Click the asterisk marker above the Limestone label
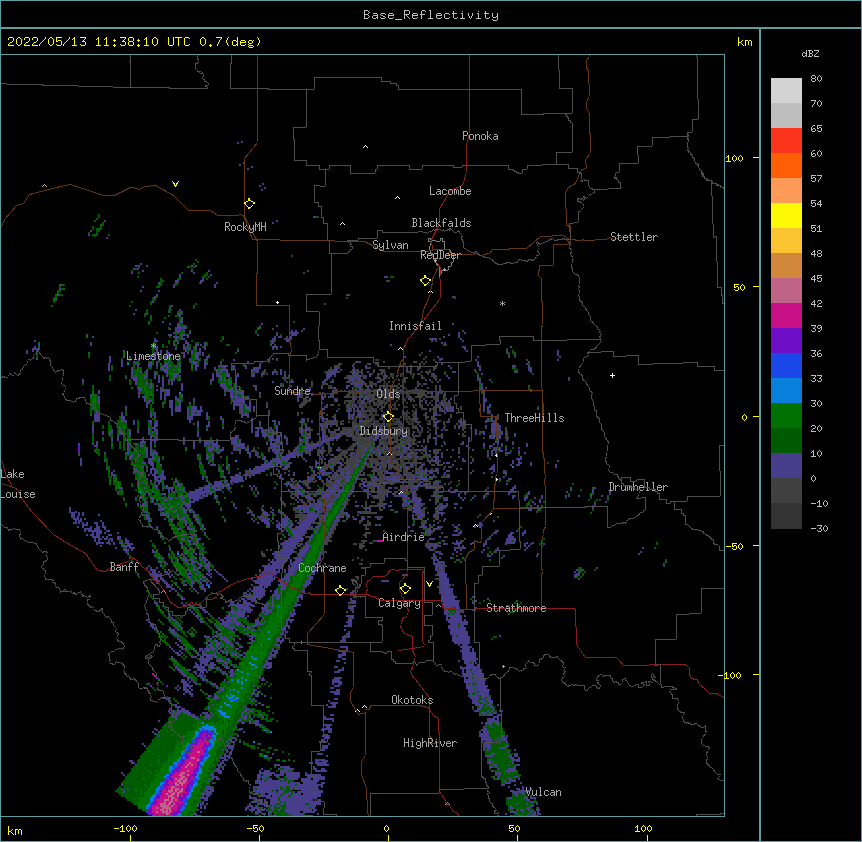The width and height of the screenshot is (862, 842). (x=154, y=346)
